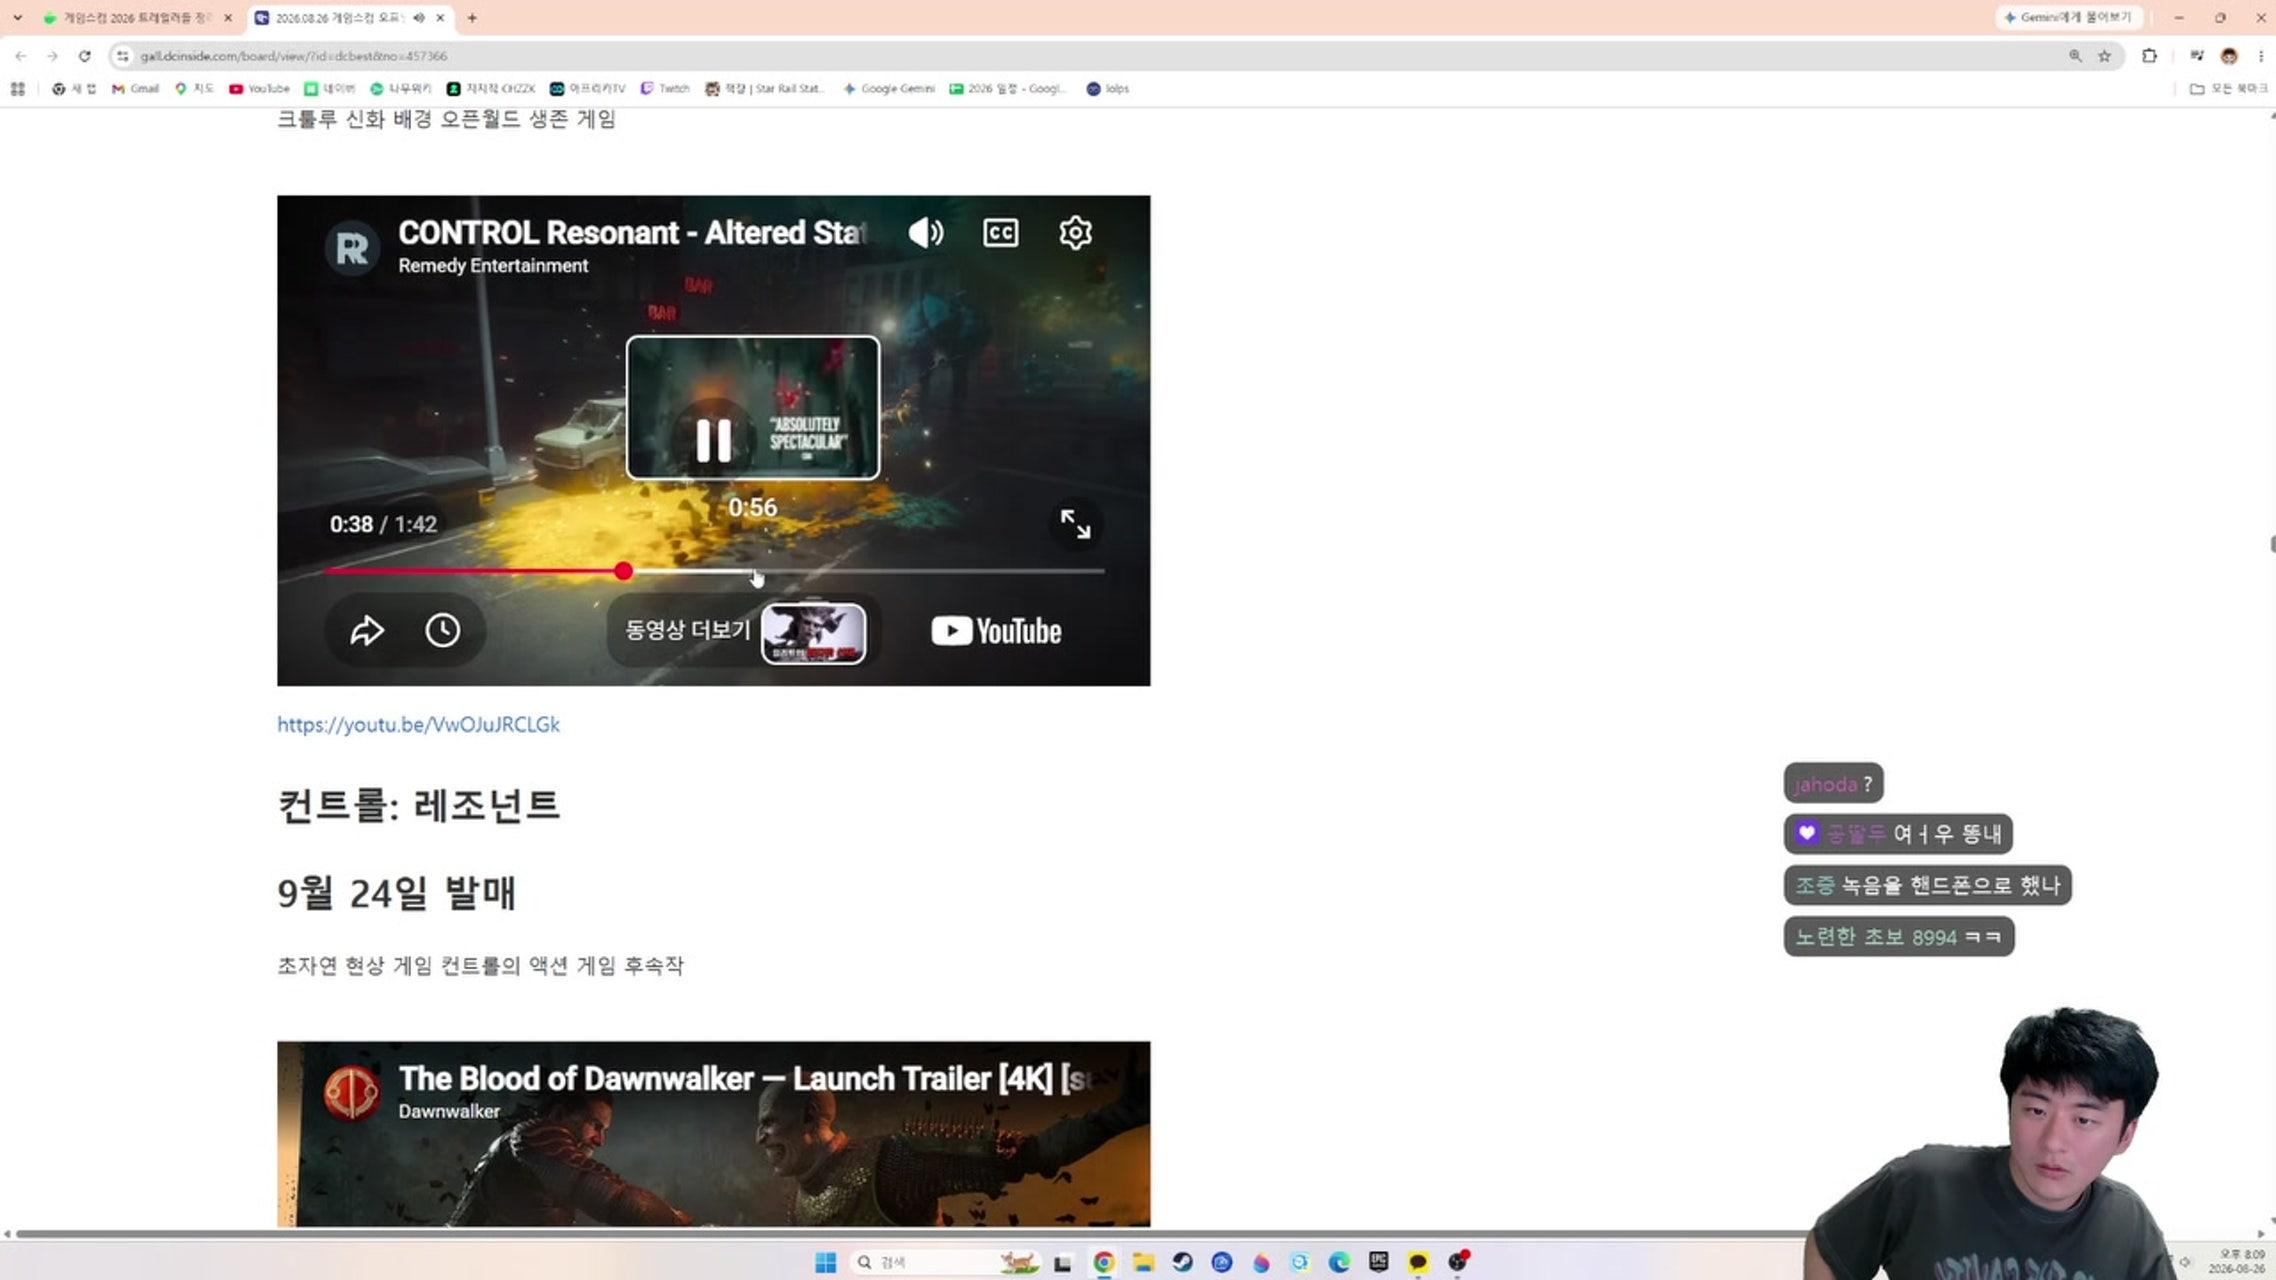Expand the 모든 북마크 folder
Viewport: 2276px width, 1280px height.
point(2228,89)
